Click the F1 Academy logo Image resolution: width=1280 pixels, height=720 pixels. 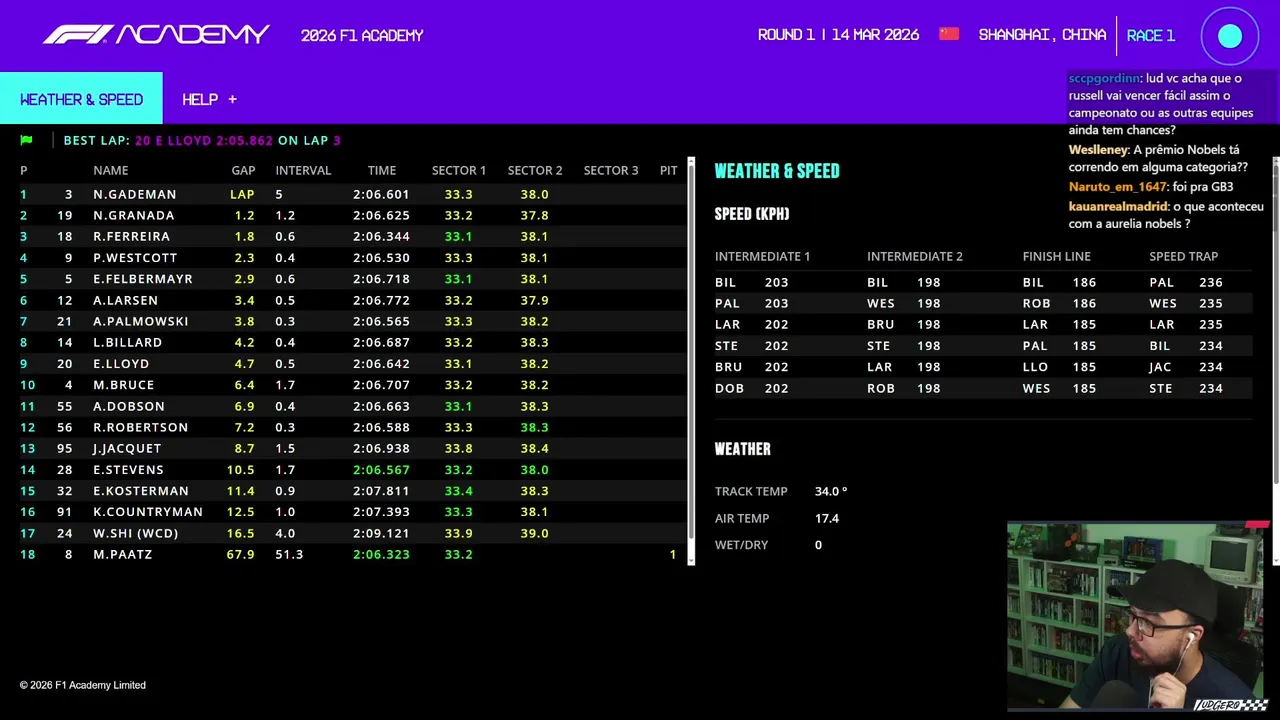156,35
